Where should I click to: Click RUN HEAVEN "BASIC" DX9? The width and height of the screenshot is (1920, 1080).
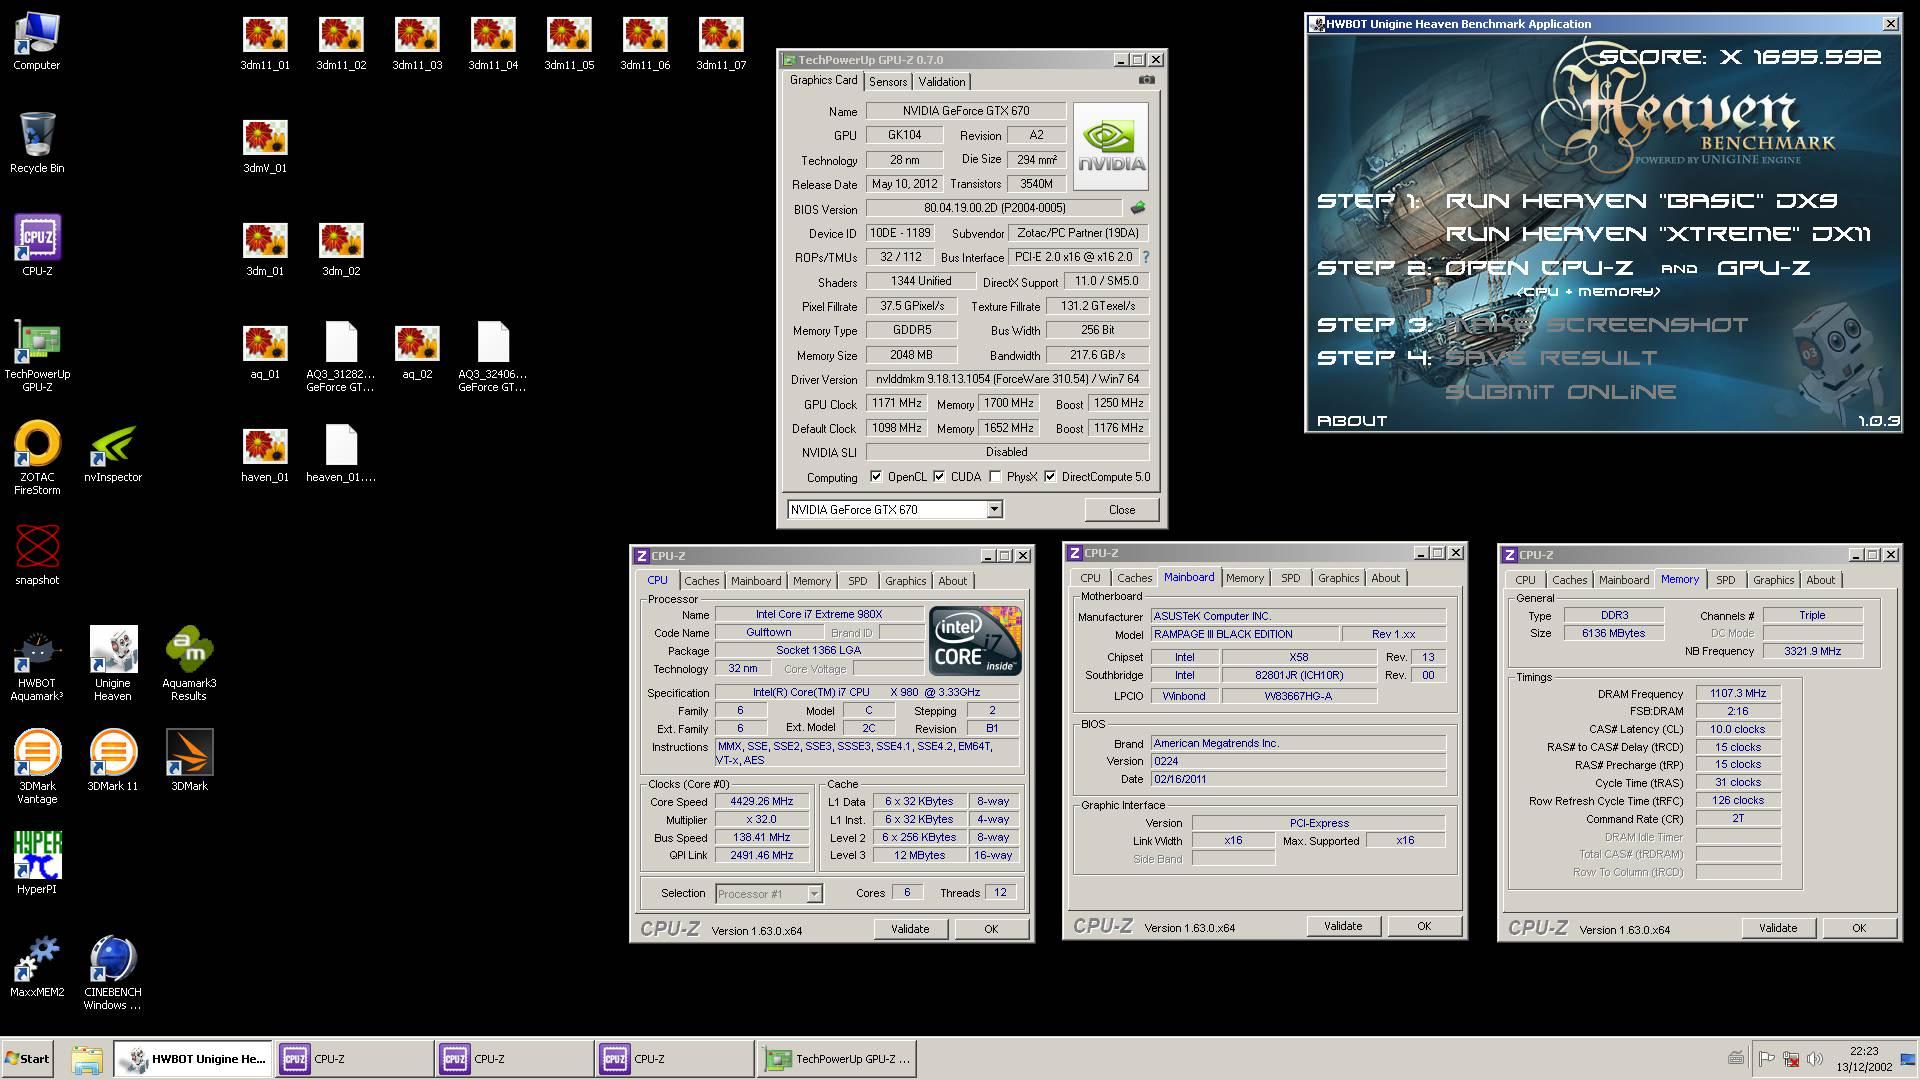(1641, 201)
